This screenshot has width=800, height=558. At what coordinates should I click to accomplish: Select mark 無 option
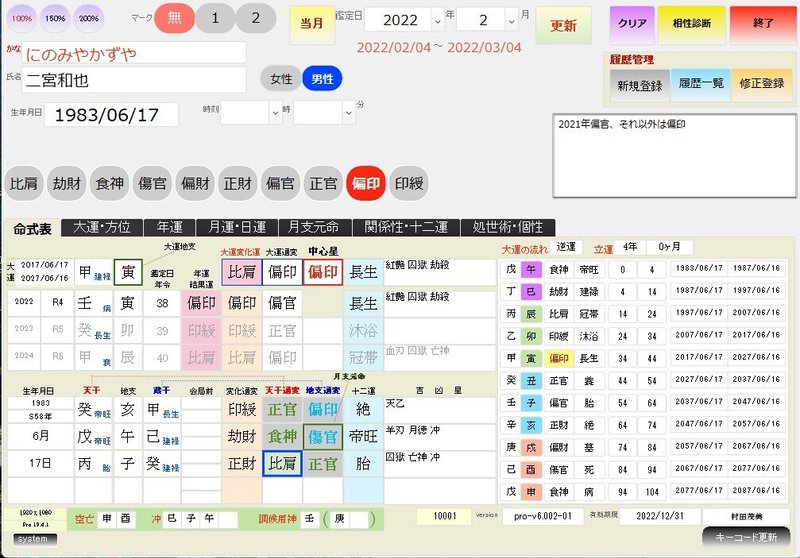[x=174, y=18]
